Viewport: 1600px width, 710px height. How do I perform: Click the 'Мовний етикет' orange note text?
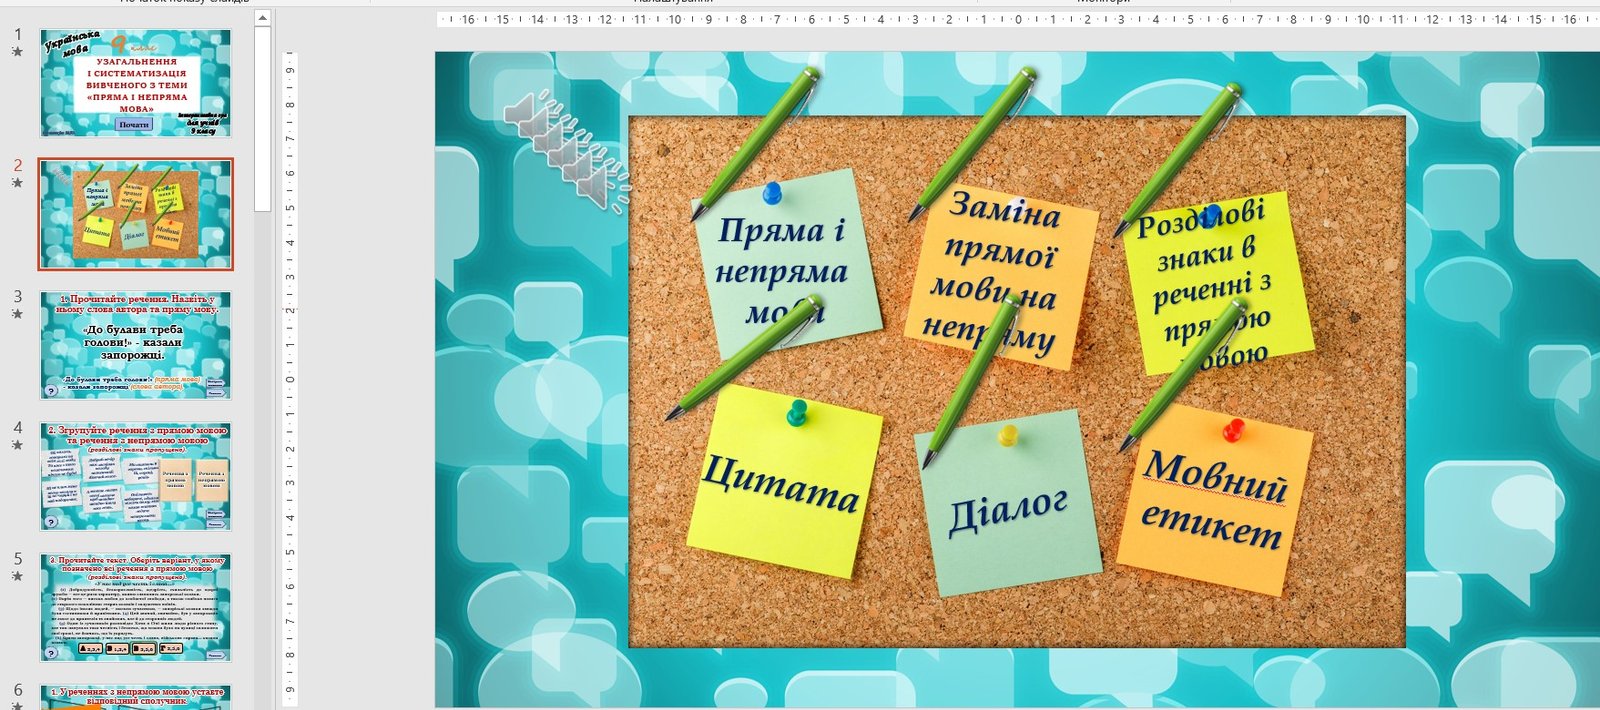coord(1212,500)
